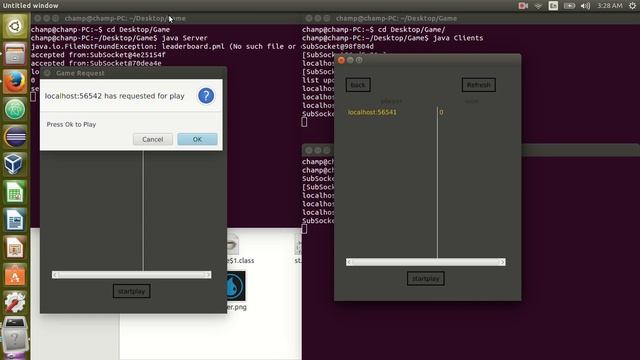Launch Firefox from the dock
Screen dimensions: 640x360
point(15,81)
